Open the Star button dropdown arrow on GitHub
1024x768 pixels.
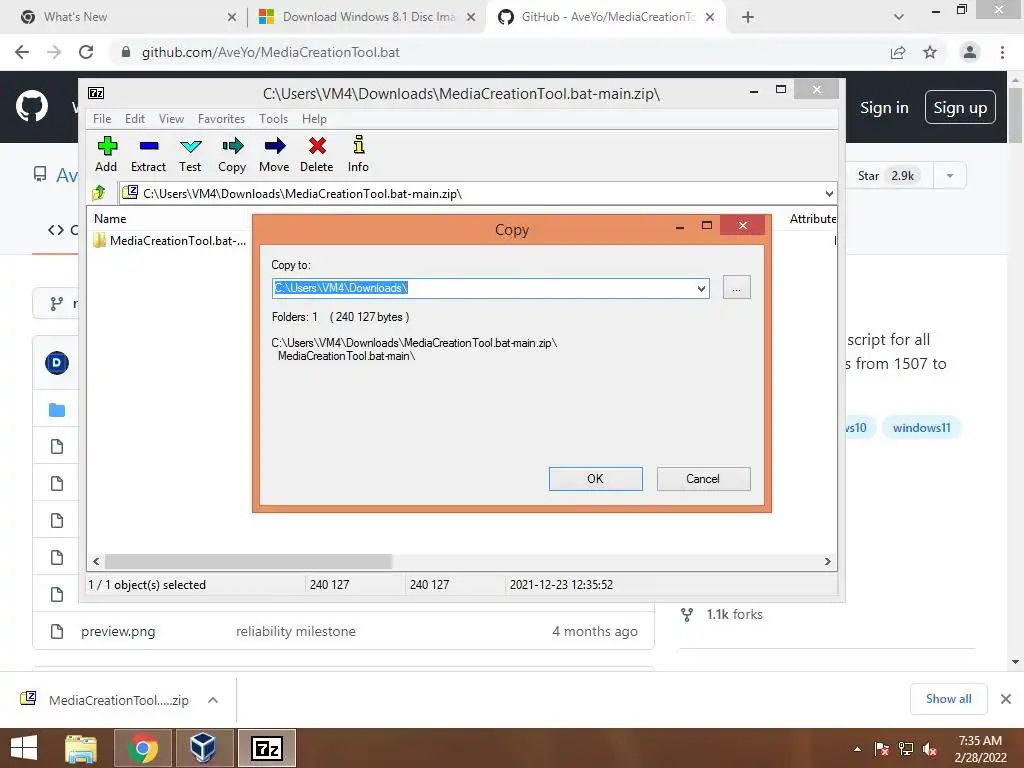pyautogui.click(x=950, y=176)
